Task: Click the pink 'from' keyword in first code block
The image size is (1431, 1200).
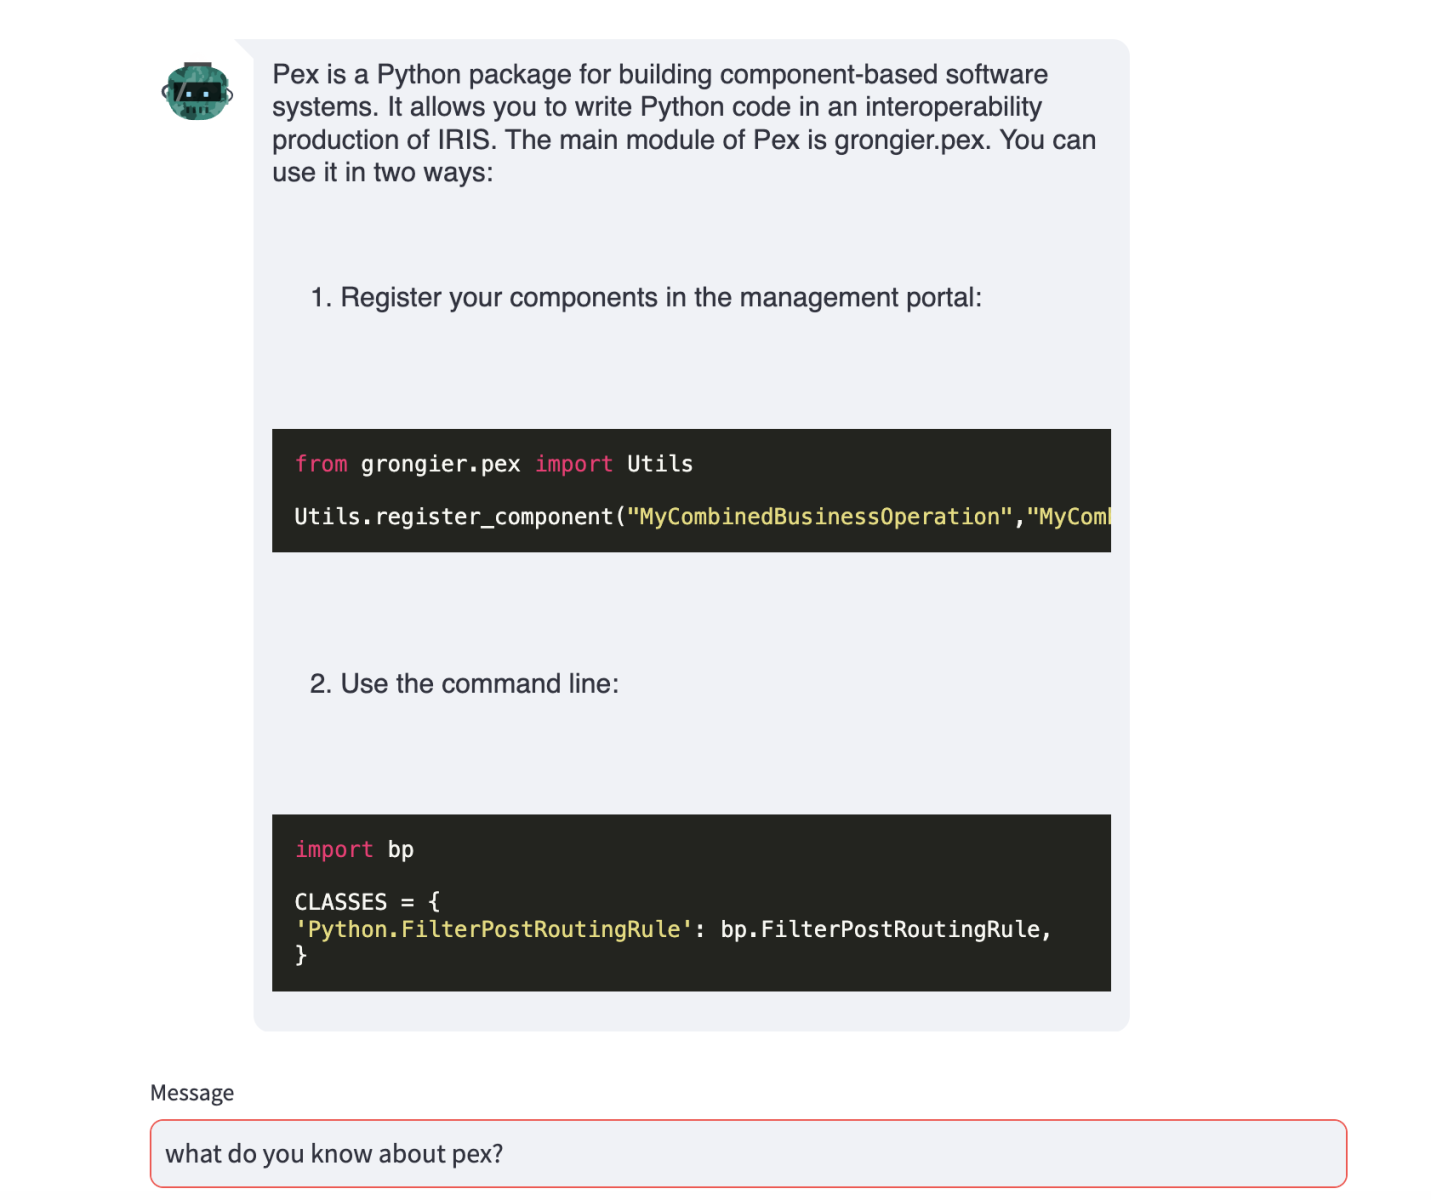Action: [x=321, y=464]
